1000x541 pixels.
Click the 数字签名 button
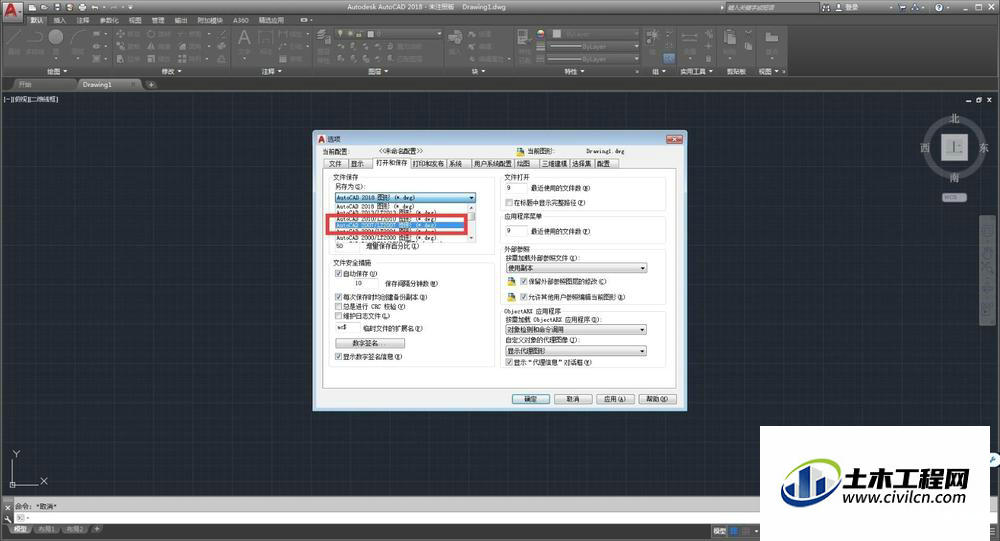click(370, 343)
